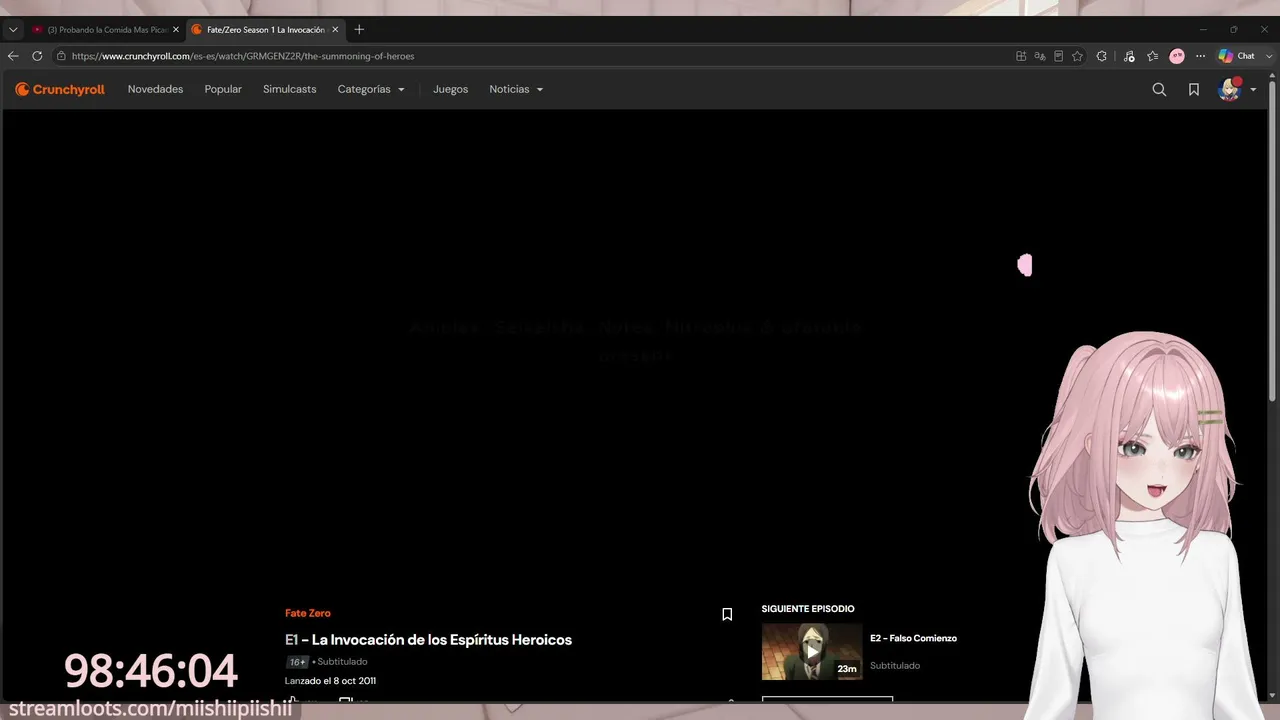Play the E2 next episode thumbnail
Viewport: 1280px width, 720px height.
click(812, 651)
